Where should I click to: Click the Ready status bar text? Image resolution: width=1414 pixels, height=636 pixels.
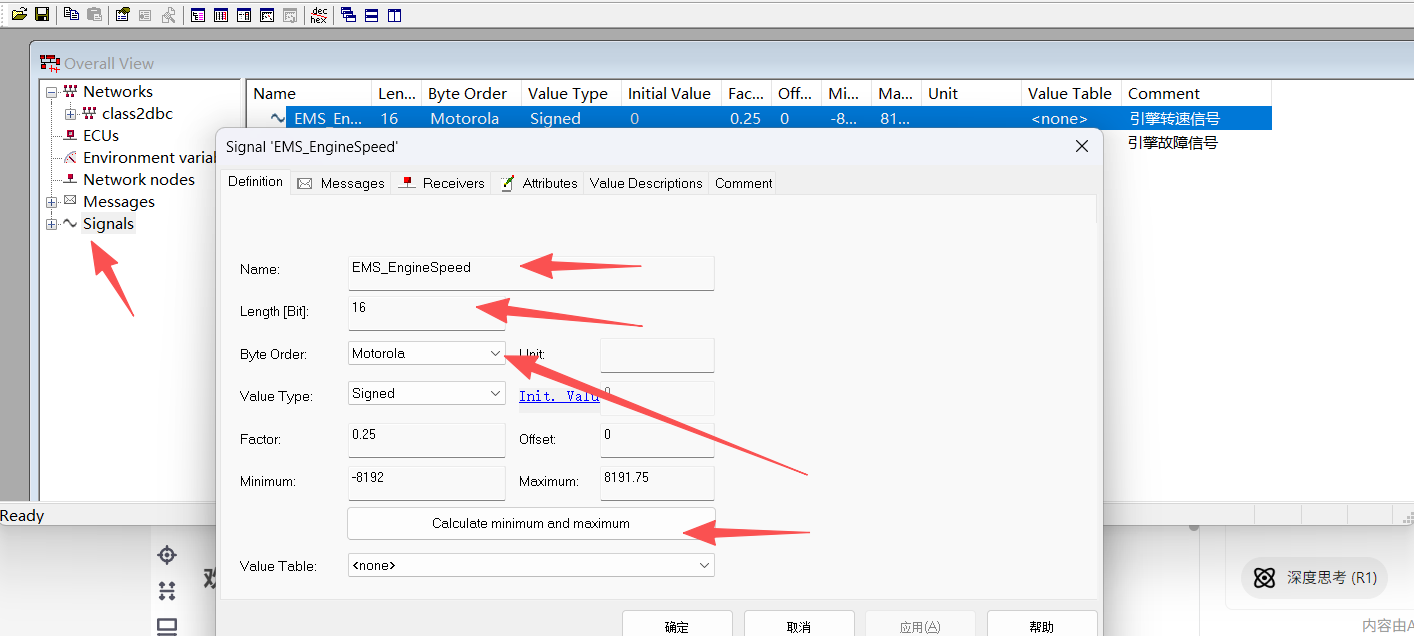tap(22, 516)
